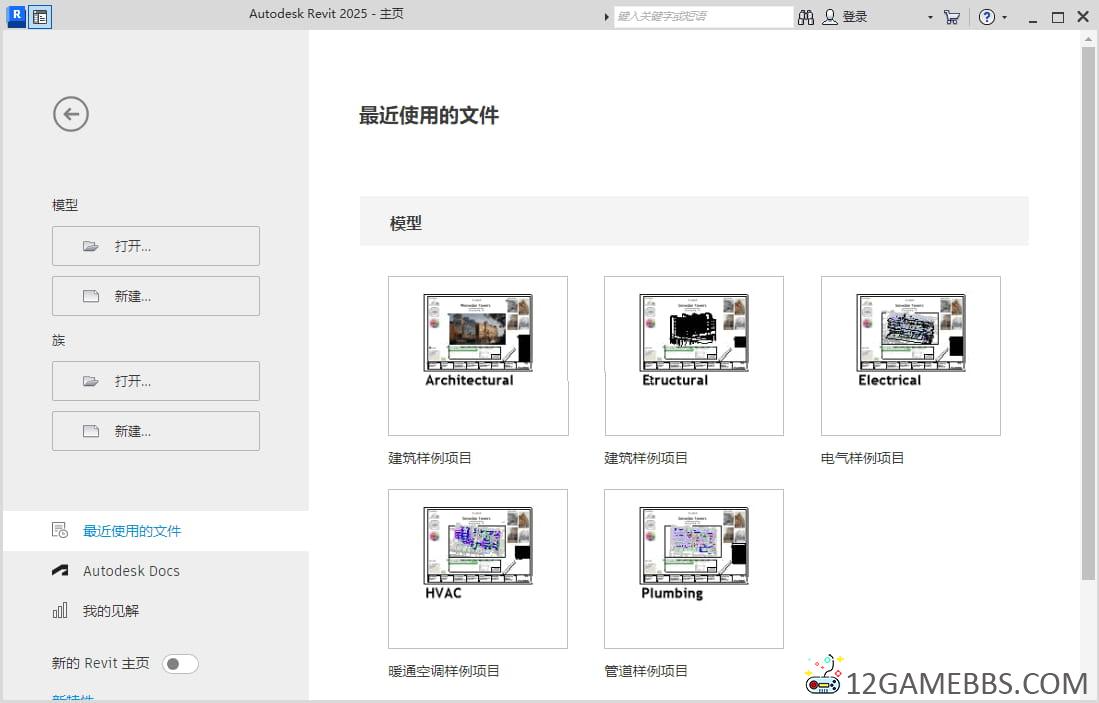Minimize the Revit window

(x=1032, y=19)
